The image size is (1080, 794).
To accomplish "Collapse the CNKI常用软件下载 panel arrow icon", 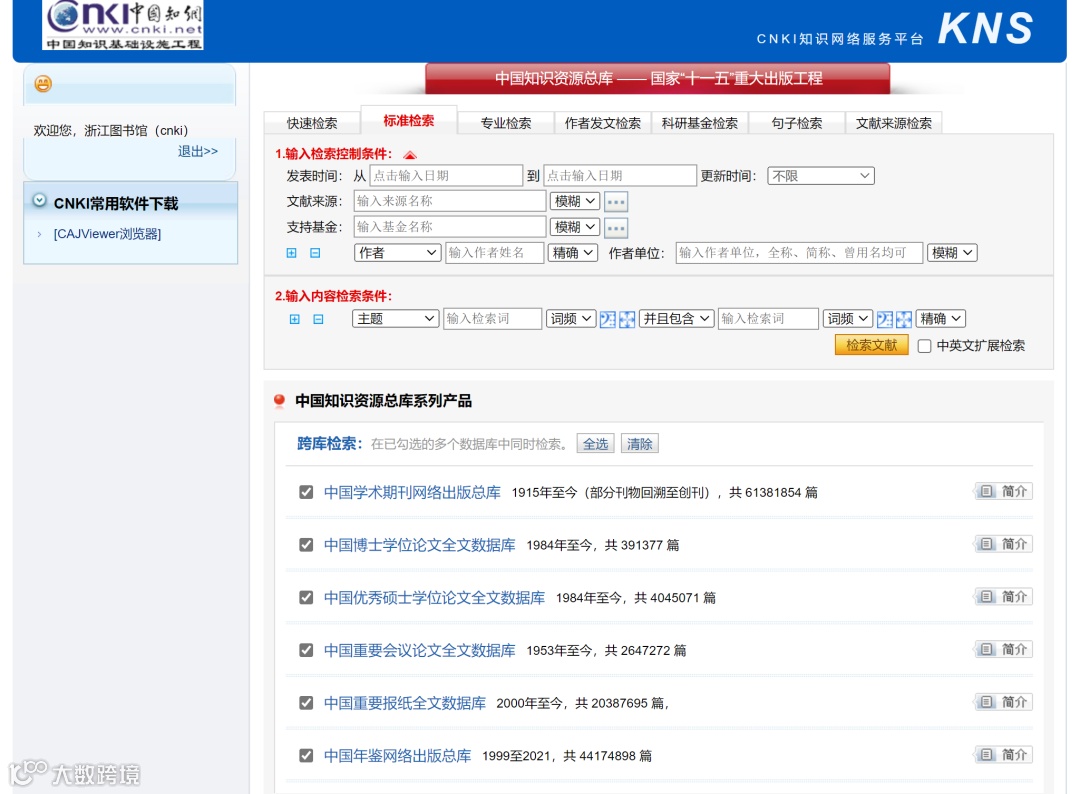I will (40, 200).
